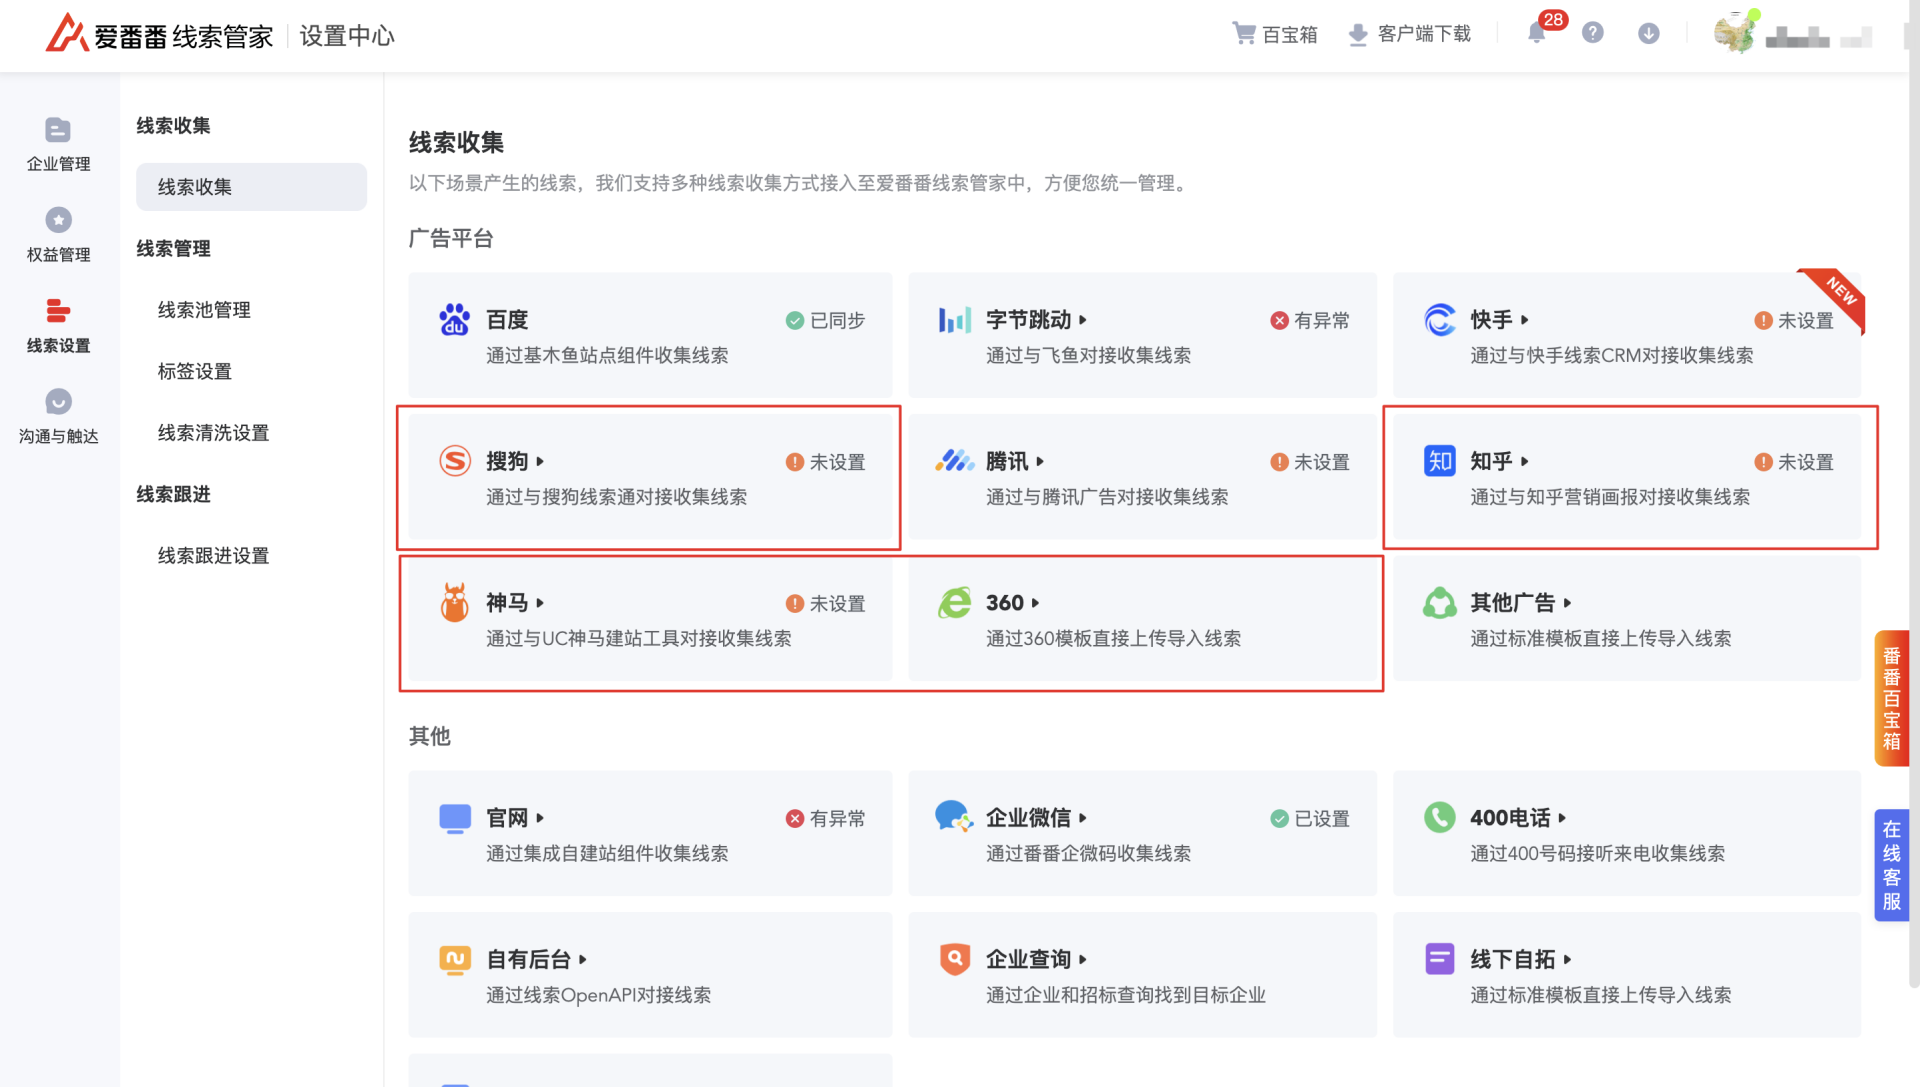The height and width of the screenshot is (1087, 1920).
Task: Click the 企业查询 shield icon
Action: click(955, 959)
